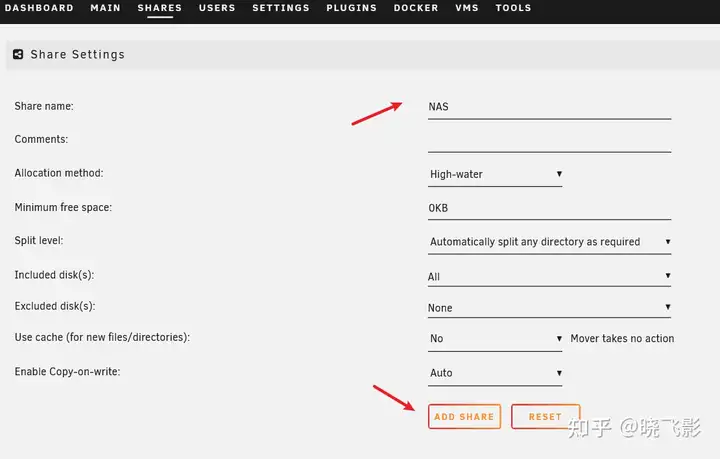Go to the Settings tab
Screen dimensions: 720x459
pyautogui.click(x=280, y=8)
